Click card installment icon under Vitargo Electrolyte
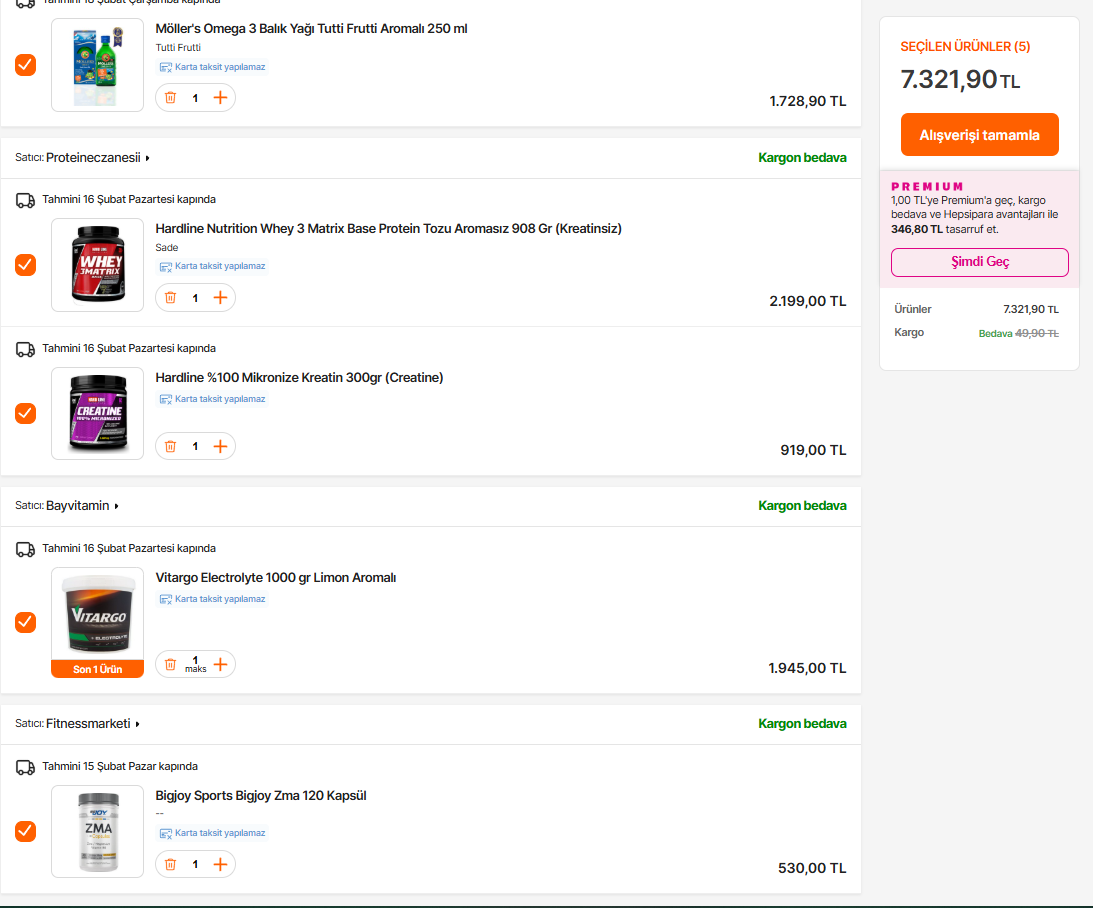The height and width of the screenshot is (908, 1093). [x=165, y=599]
